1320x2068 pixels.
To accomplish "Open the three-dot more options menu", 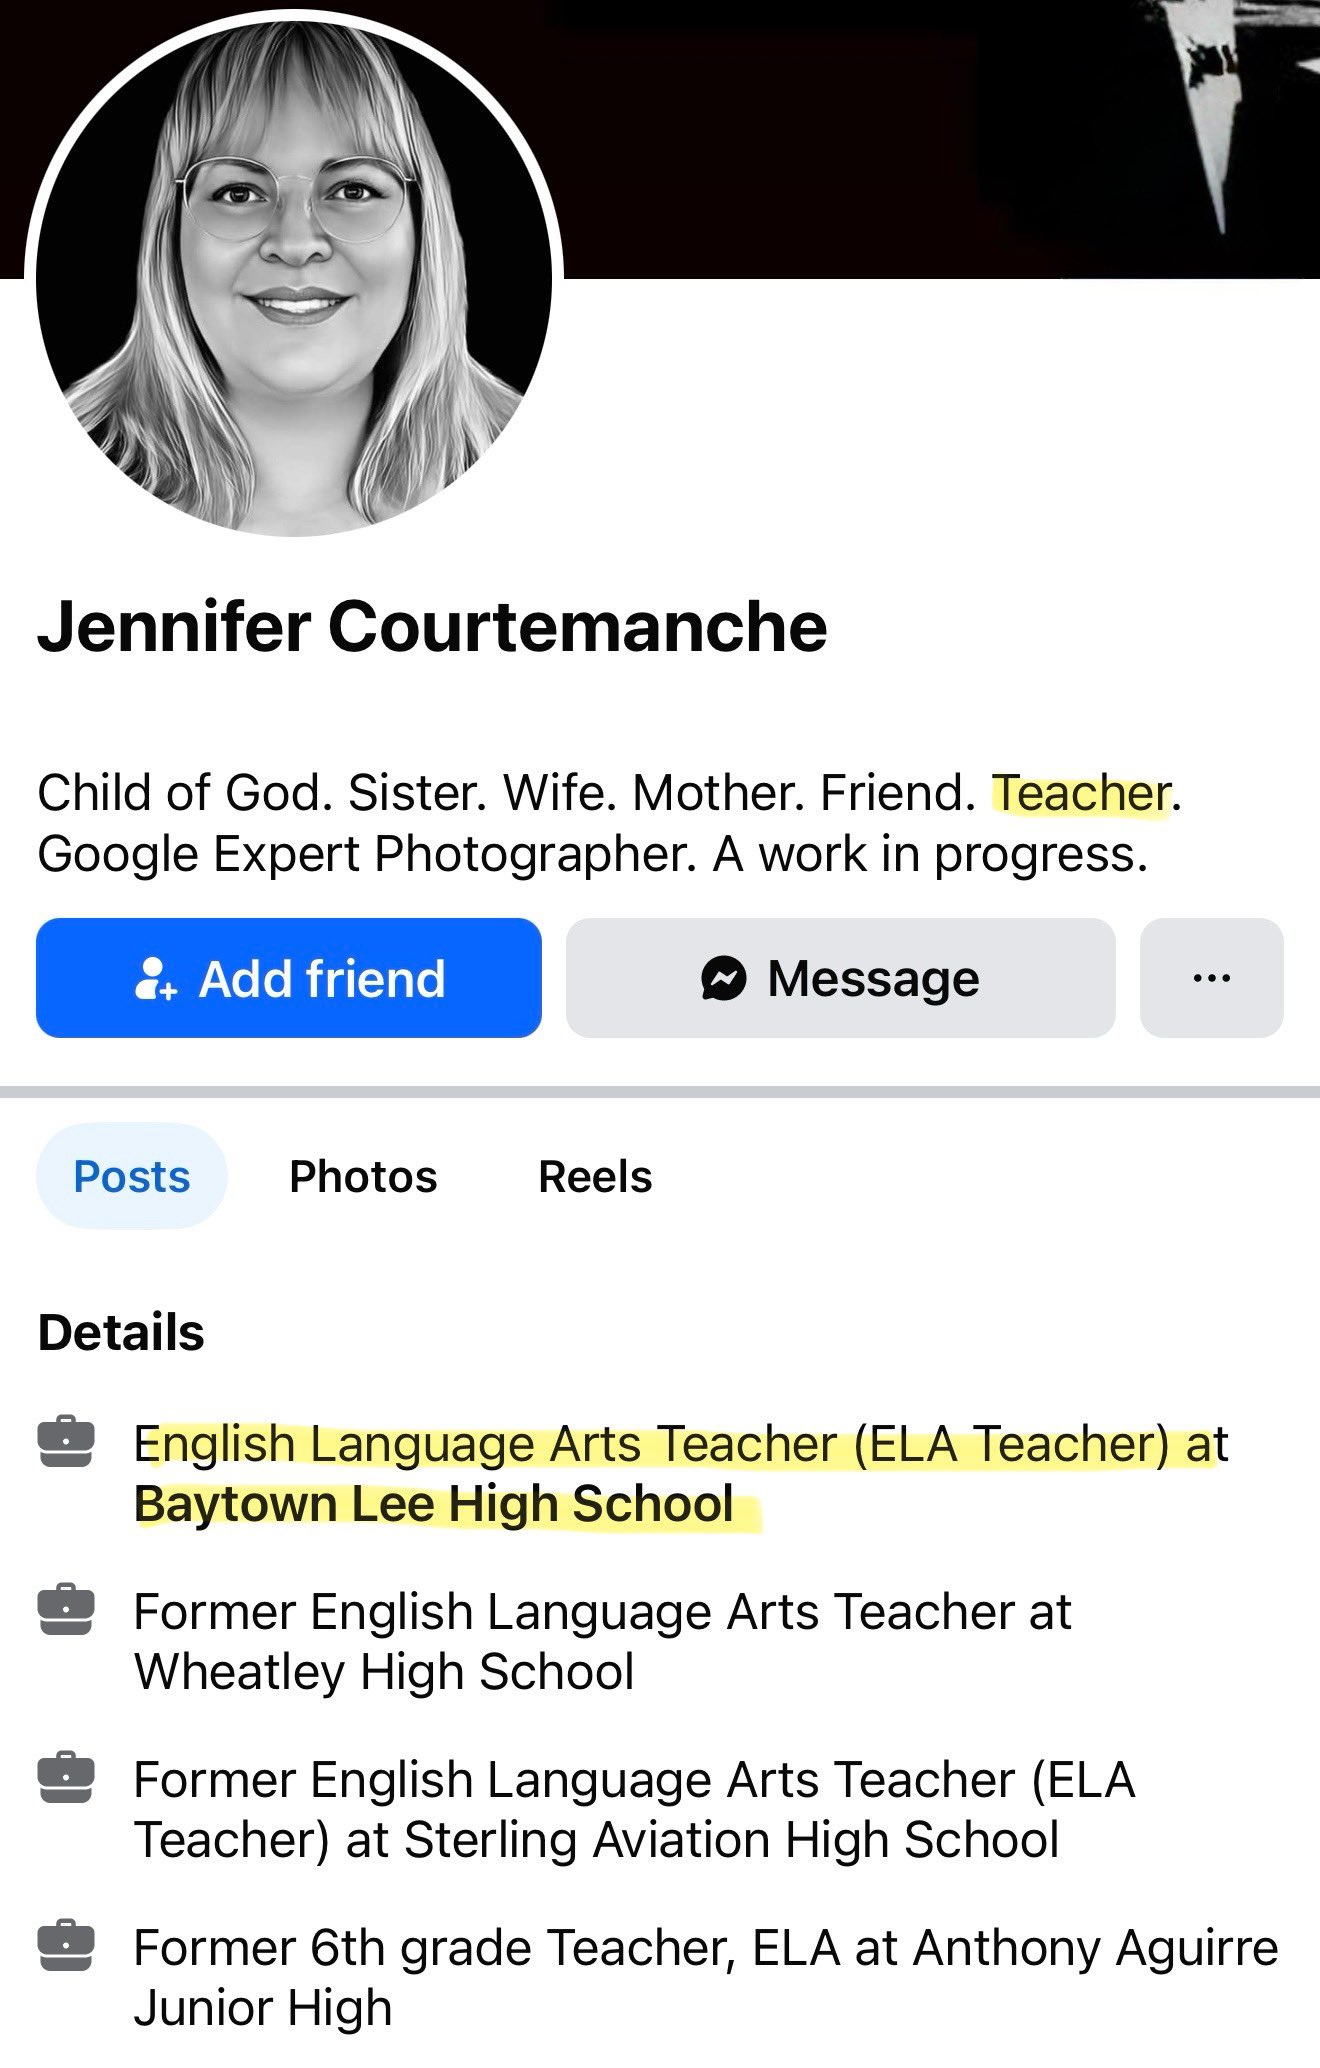I will coord(1211,978).
